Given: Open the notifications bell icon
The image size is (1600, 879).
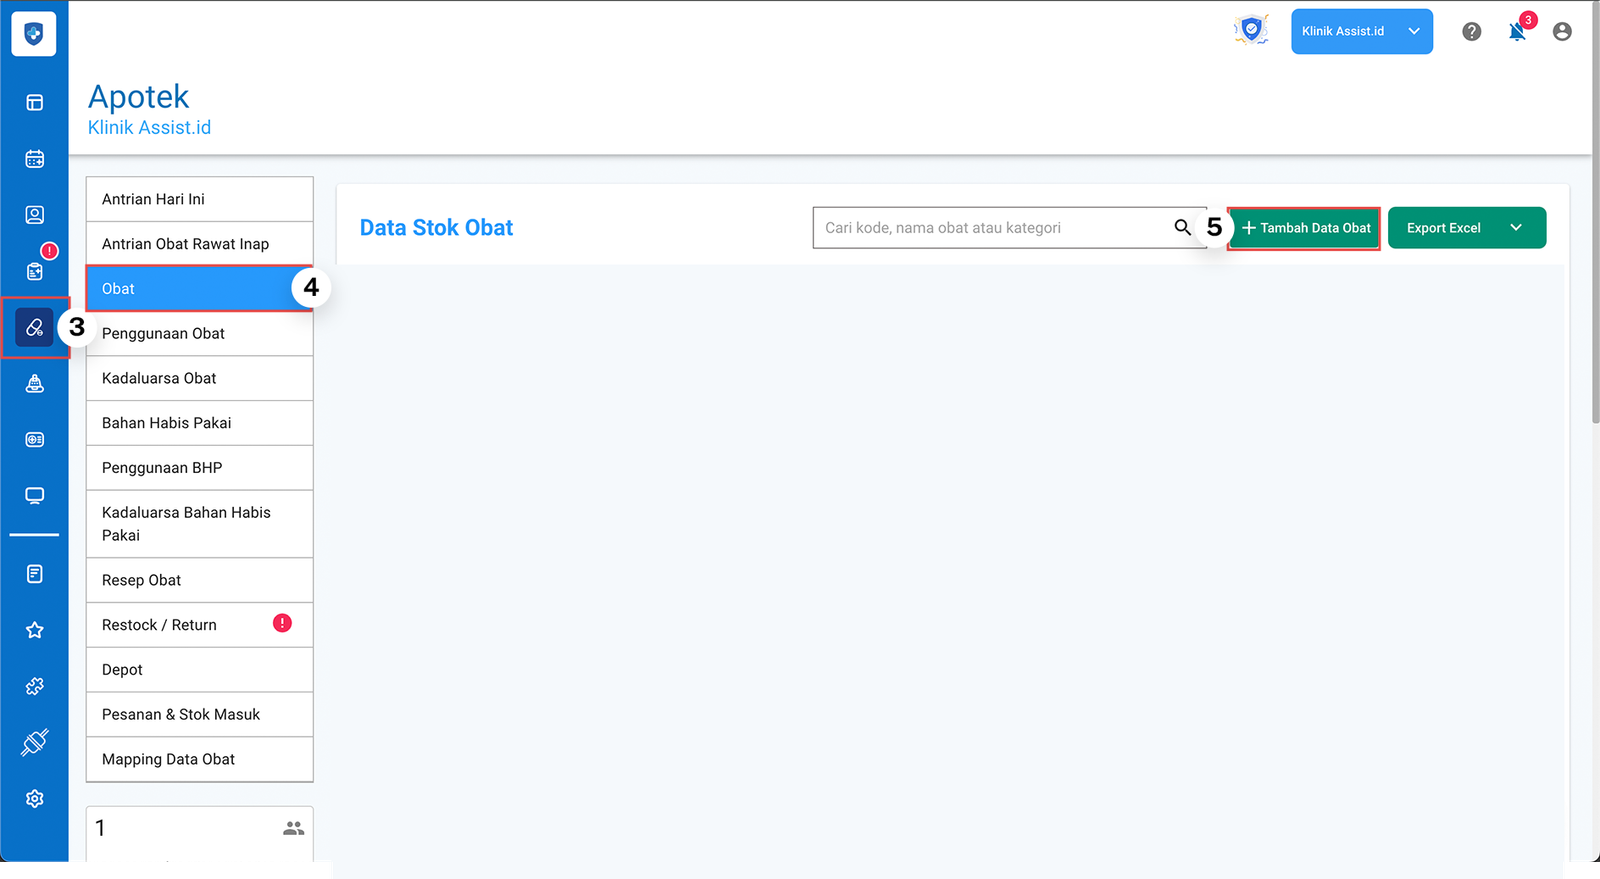Looking at the screenshot, I should [x=1517, y=32].
